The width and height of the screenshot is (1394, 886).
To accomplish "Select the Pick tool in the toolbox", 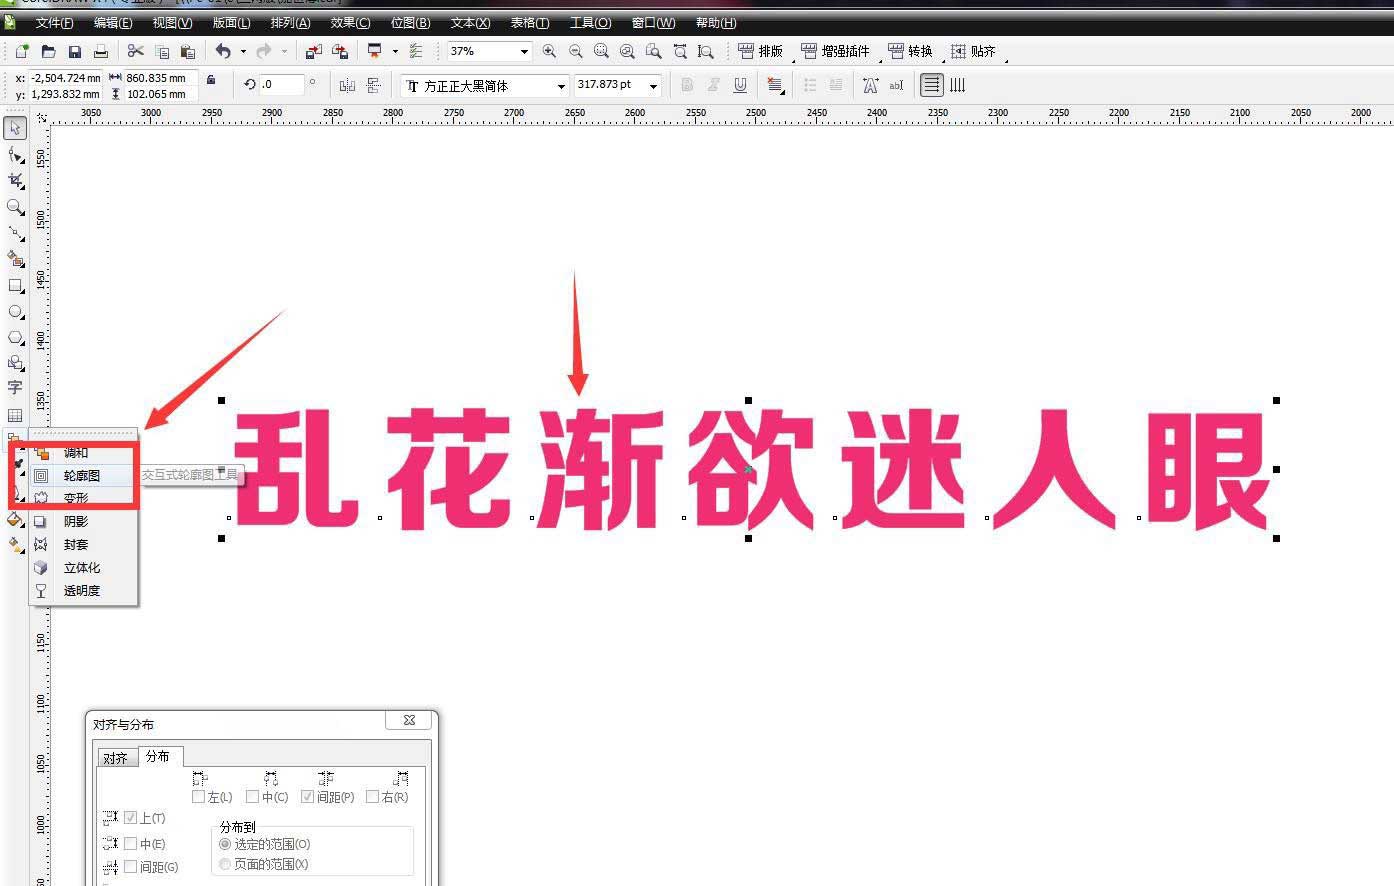I will [x=15, y=128].
